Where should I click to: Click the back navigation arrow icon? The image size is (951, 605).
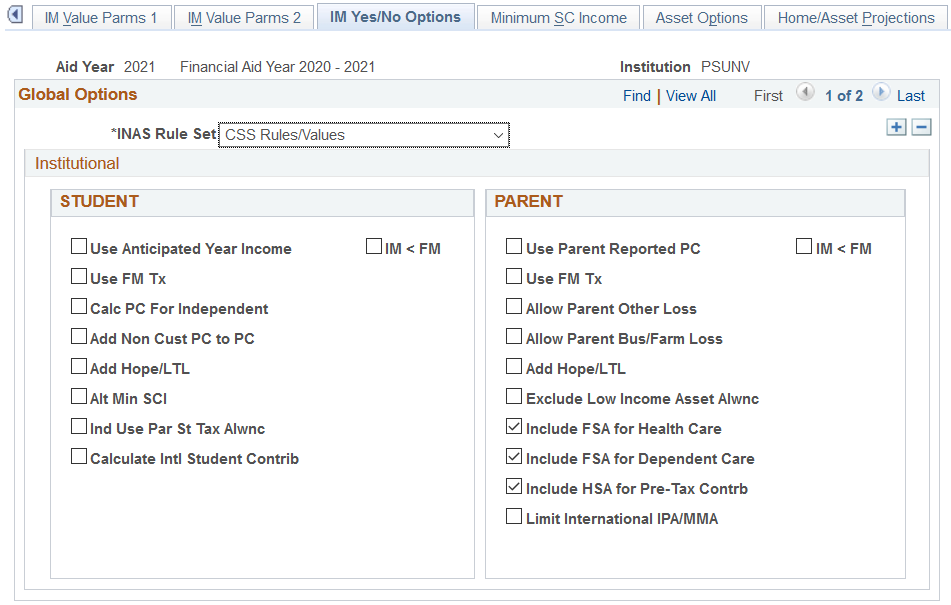(x=14, y=15)
